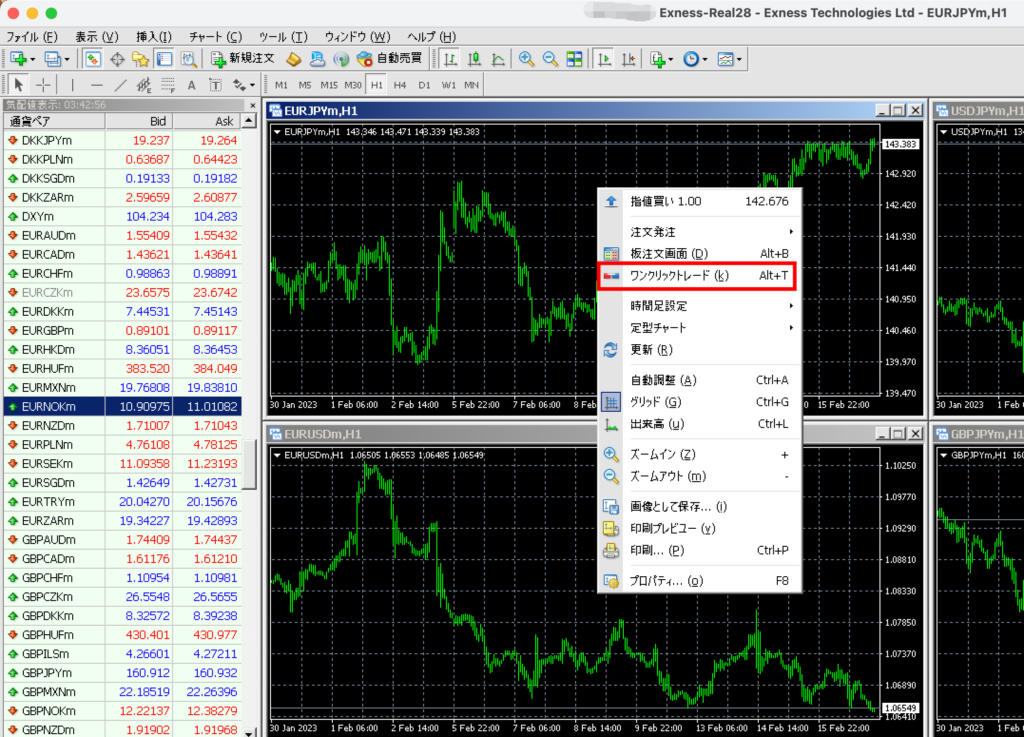This screenshot has width=1024, height=737.
Task: Open the templates dropdown arrow
Action: (739, 59)
